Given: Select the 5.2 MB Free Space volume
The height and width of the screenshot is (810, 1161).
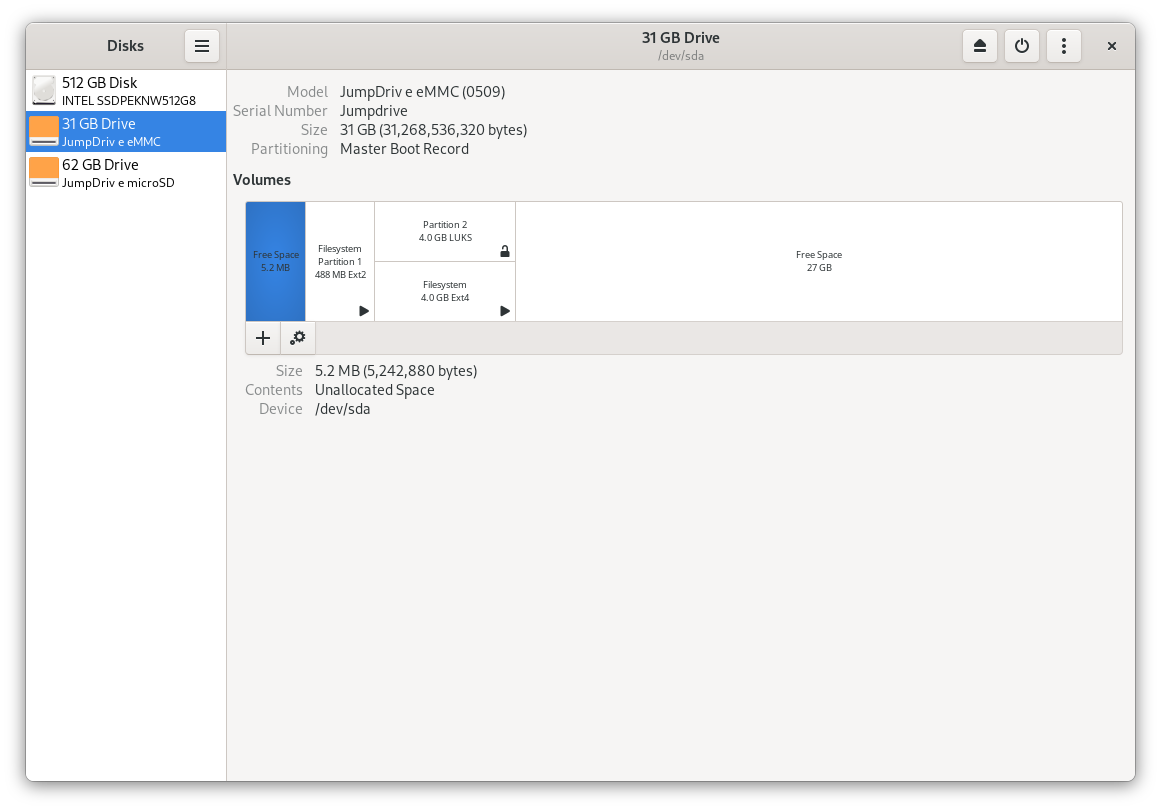Looking at the screenshot, I should [x=275, y=261].
